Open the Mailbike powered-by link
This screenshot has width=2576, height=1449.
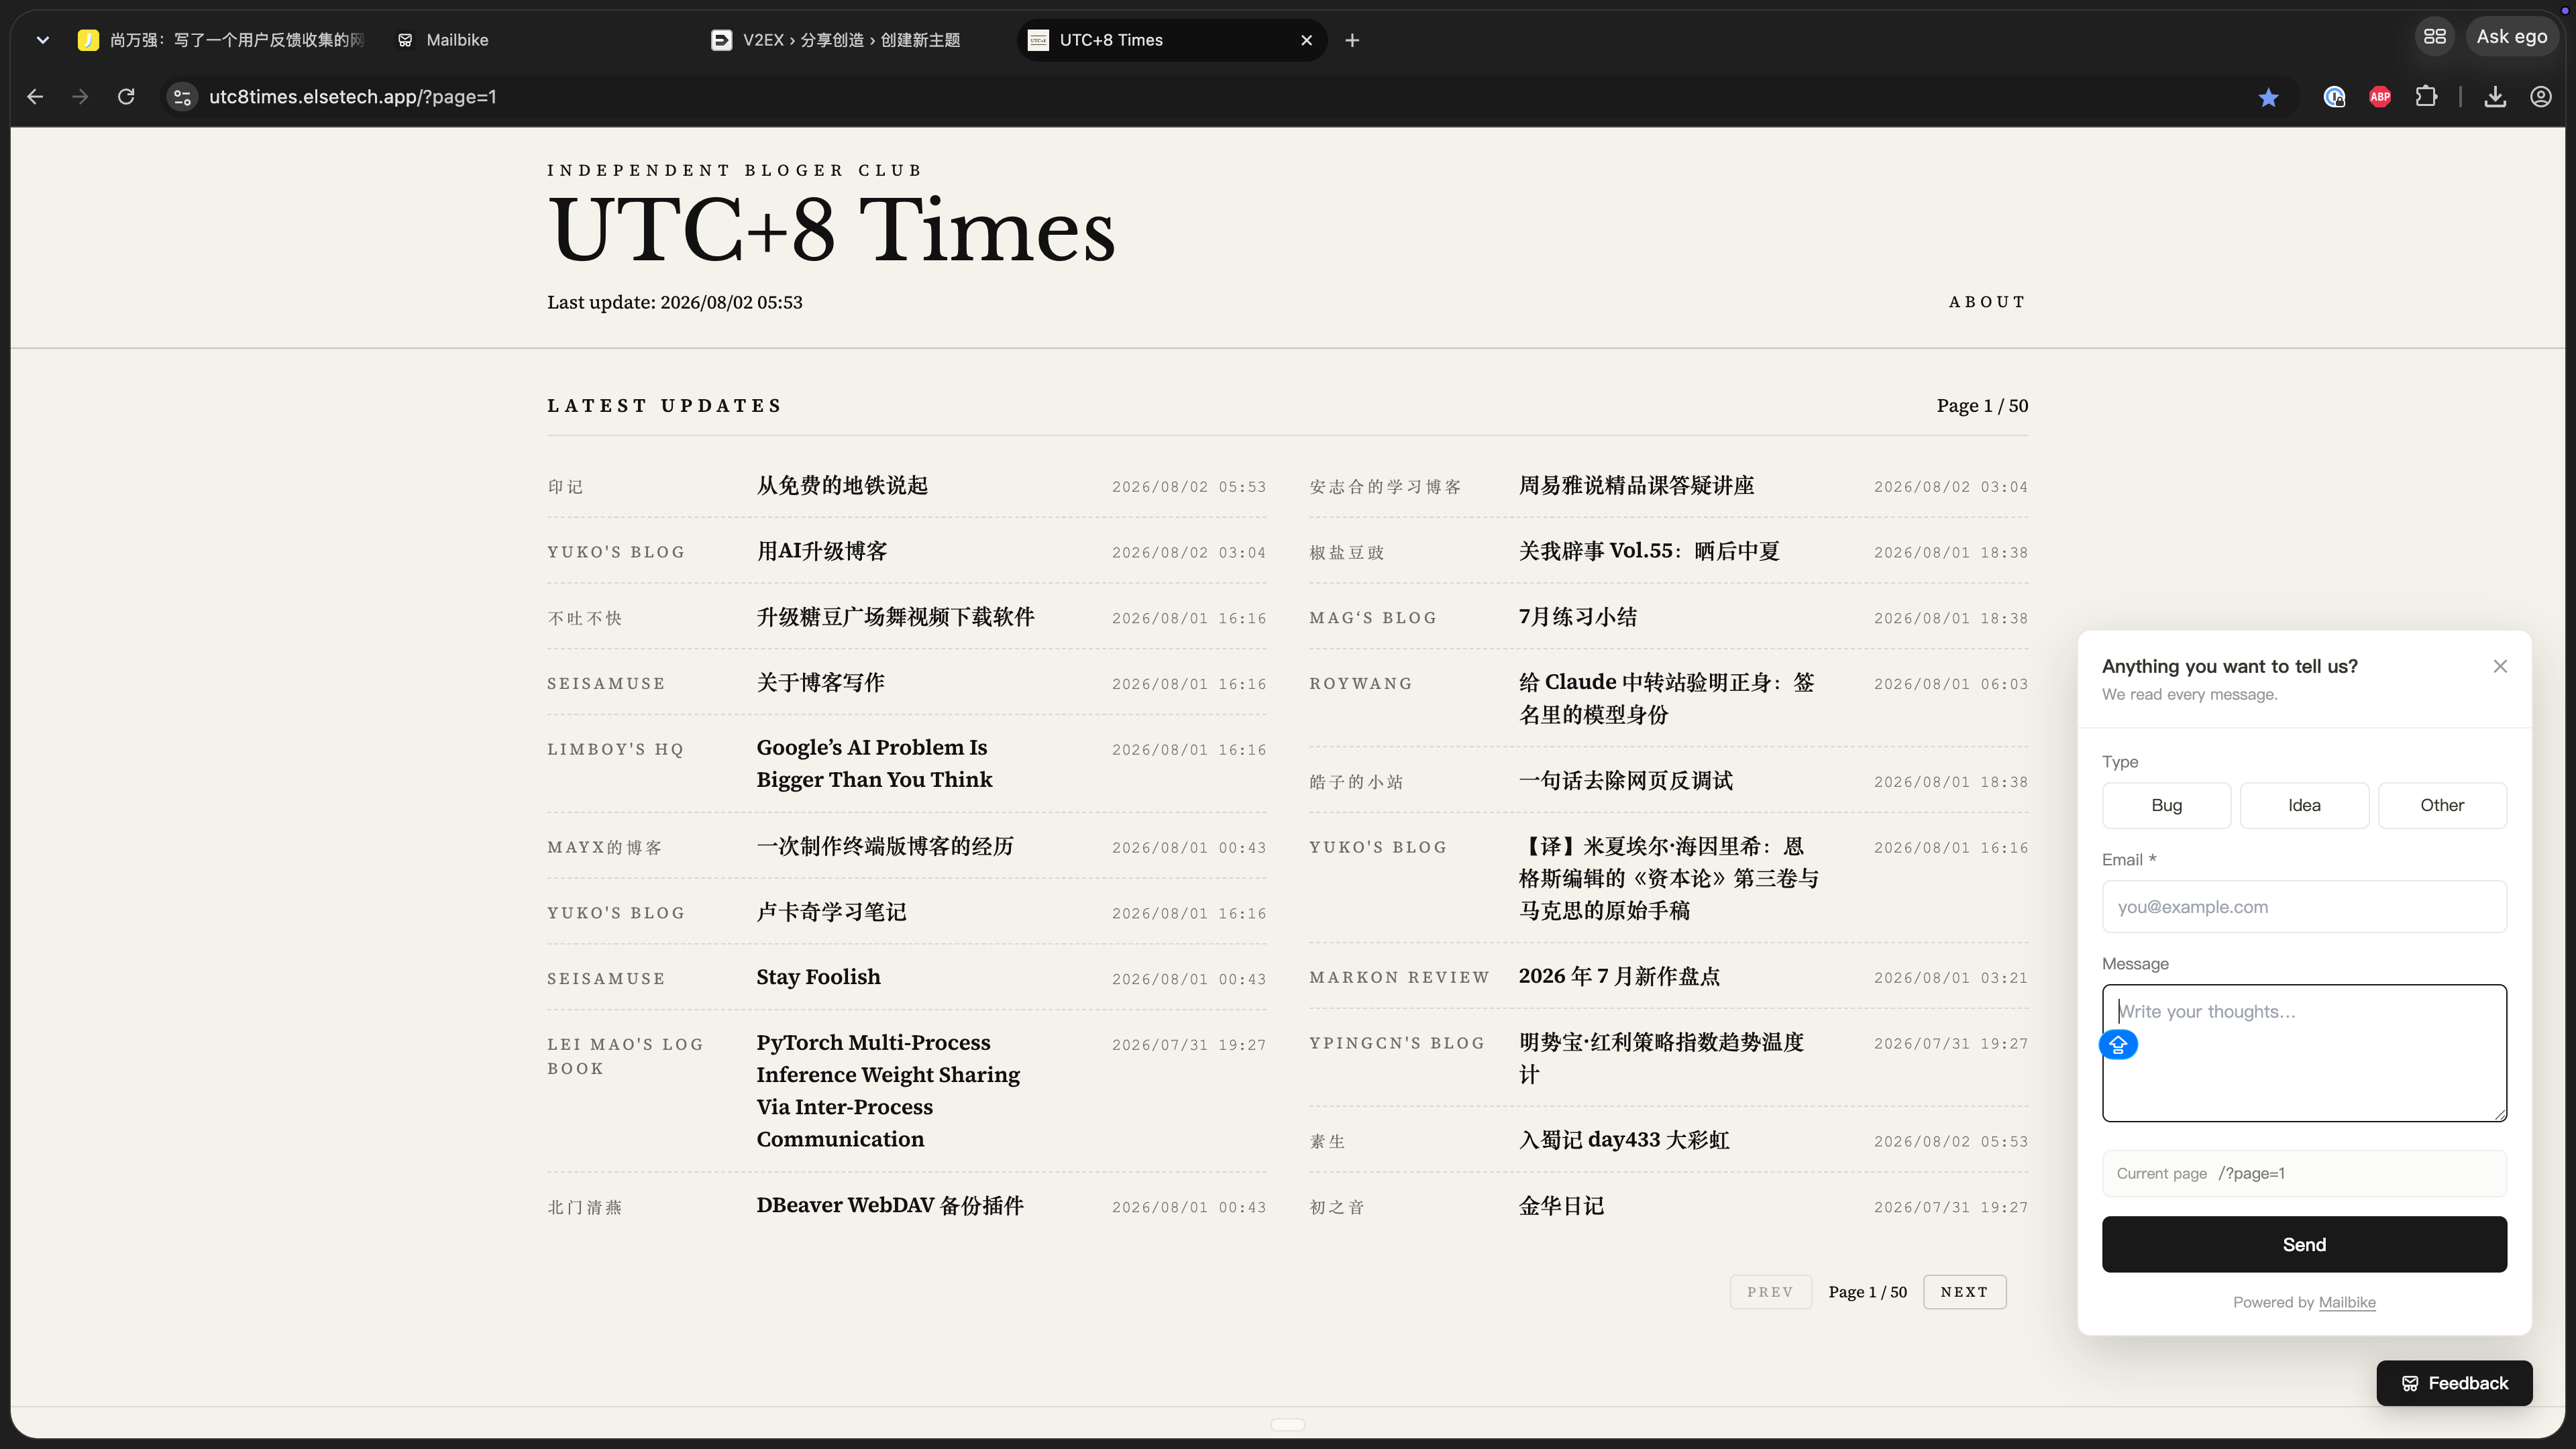pos(2347,1302)
